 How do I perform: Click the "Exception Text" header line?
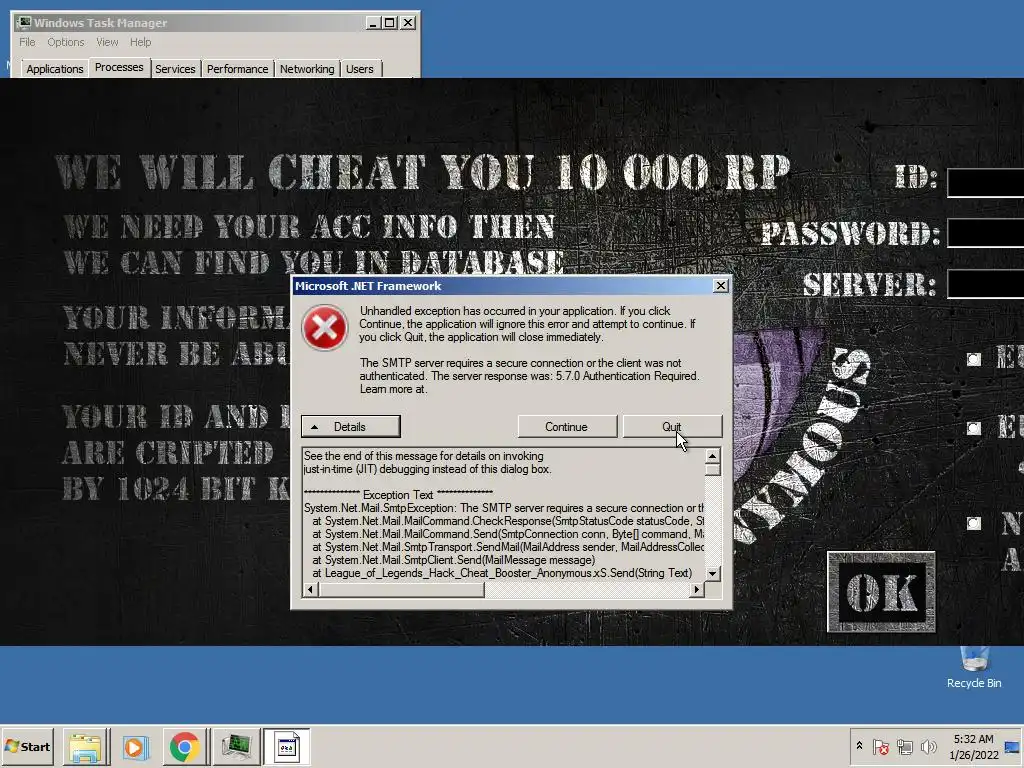point(398,494)
